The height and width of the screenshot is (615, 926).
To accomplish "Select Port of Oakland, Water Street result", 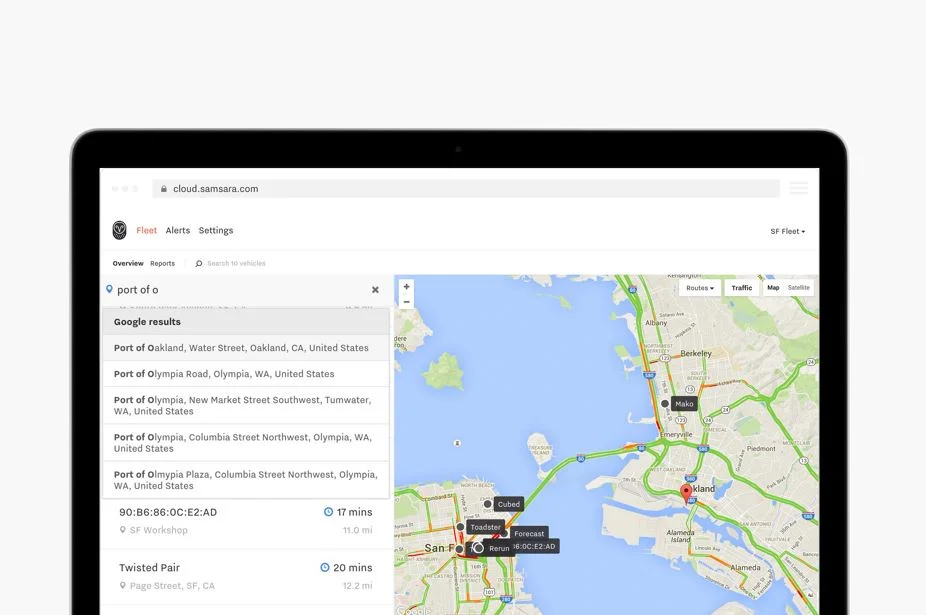I will [x=246, y=348].
